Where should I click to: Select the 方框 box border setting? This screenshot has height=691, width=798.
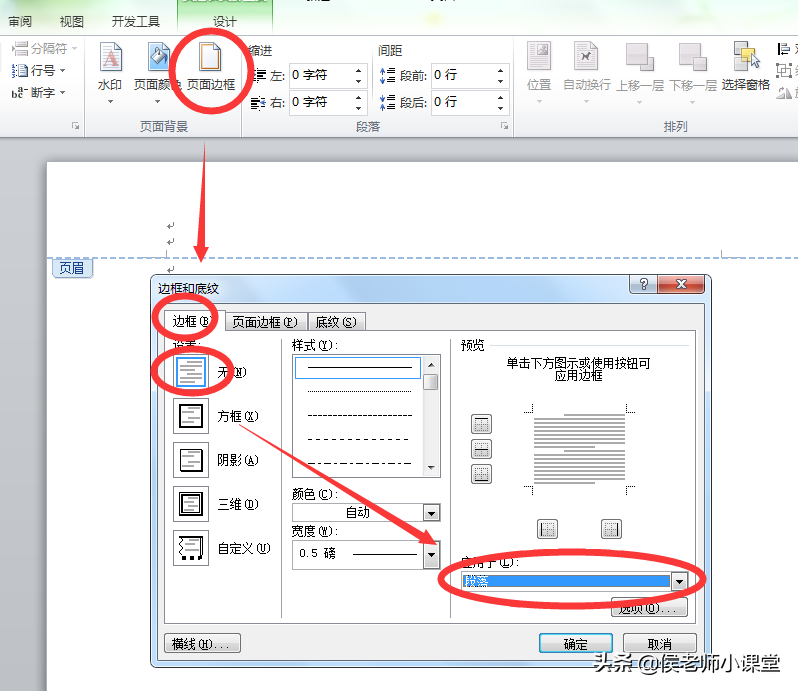[191, 416]
